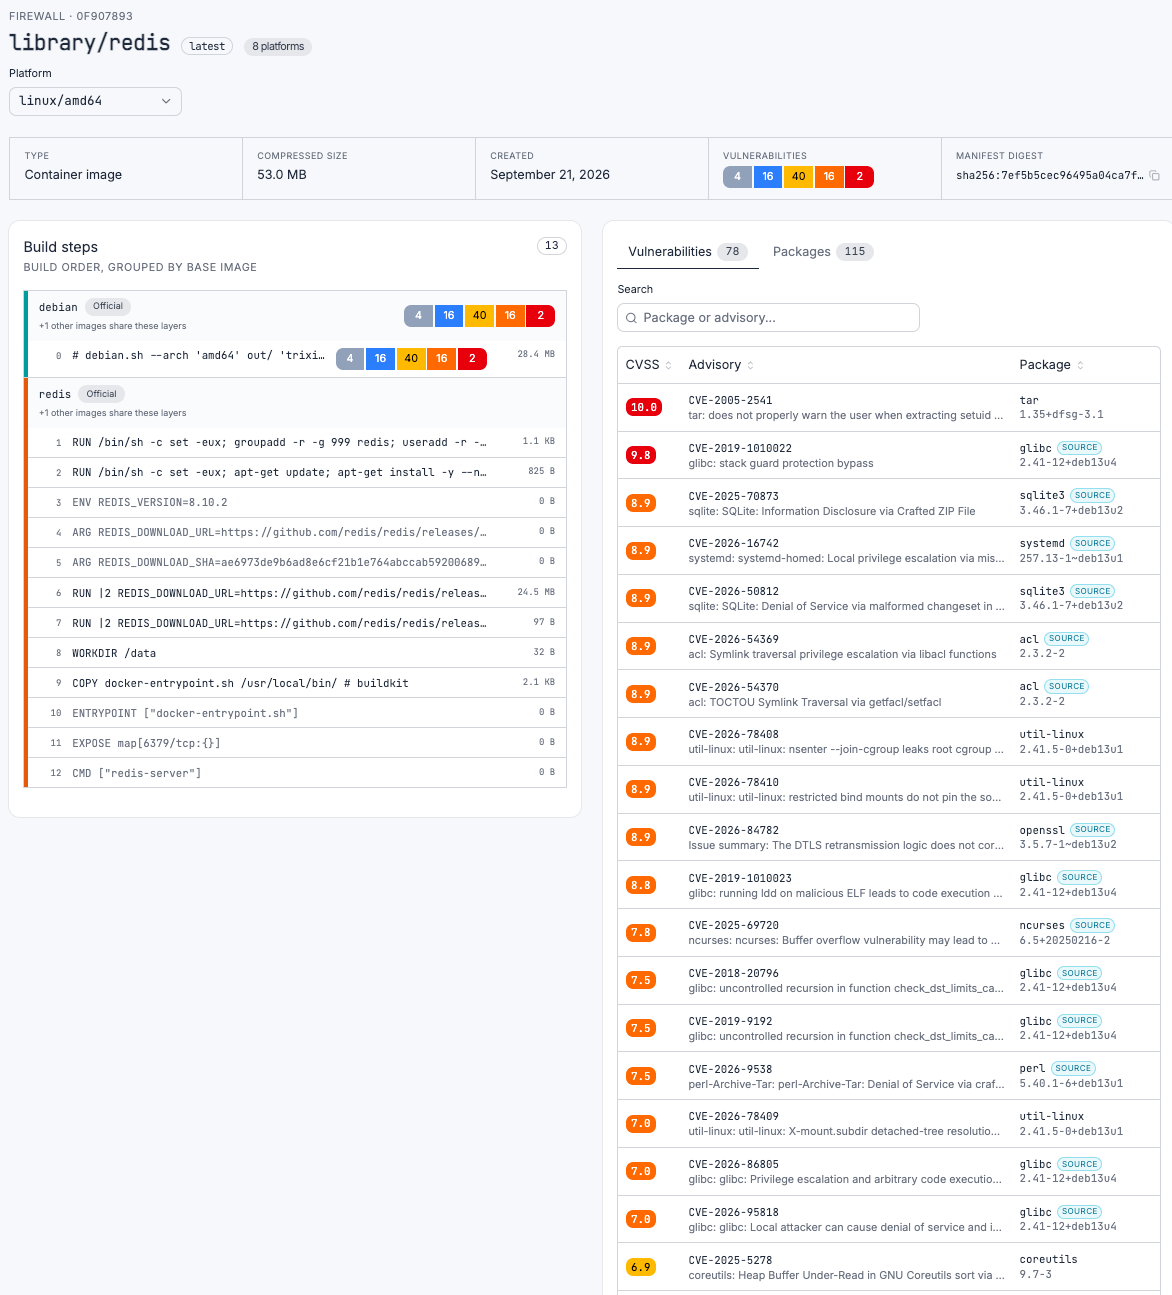
Task: Click SOURCE tag next to openssl package
Action: coord(1092,830)
